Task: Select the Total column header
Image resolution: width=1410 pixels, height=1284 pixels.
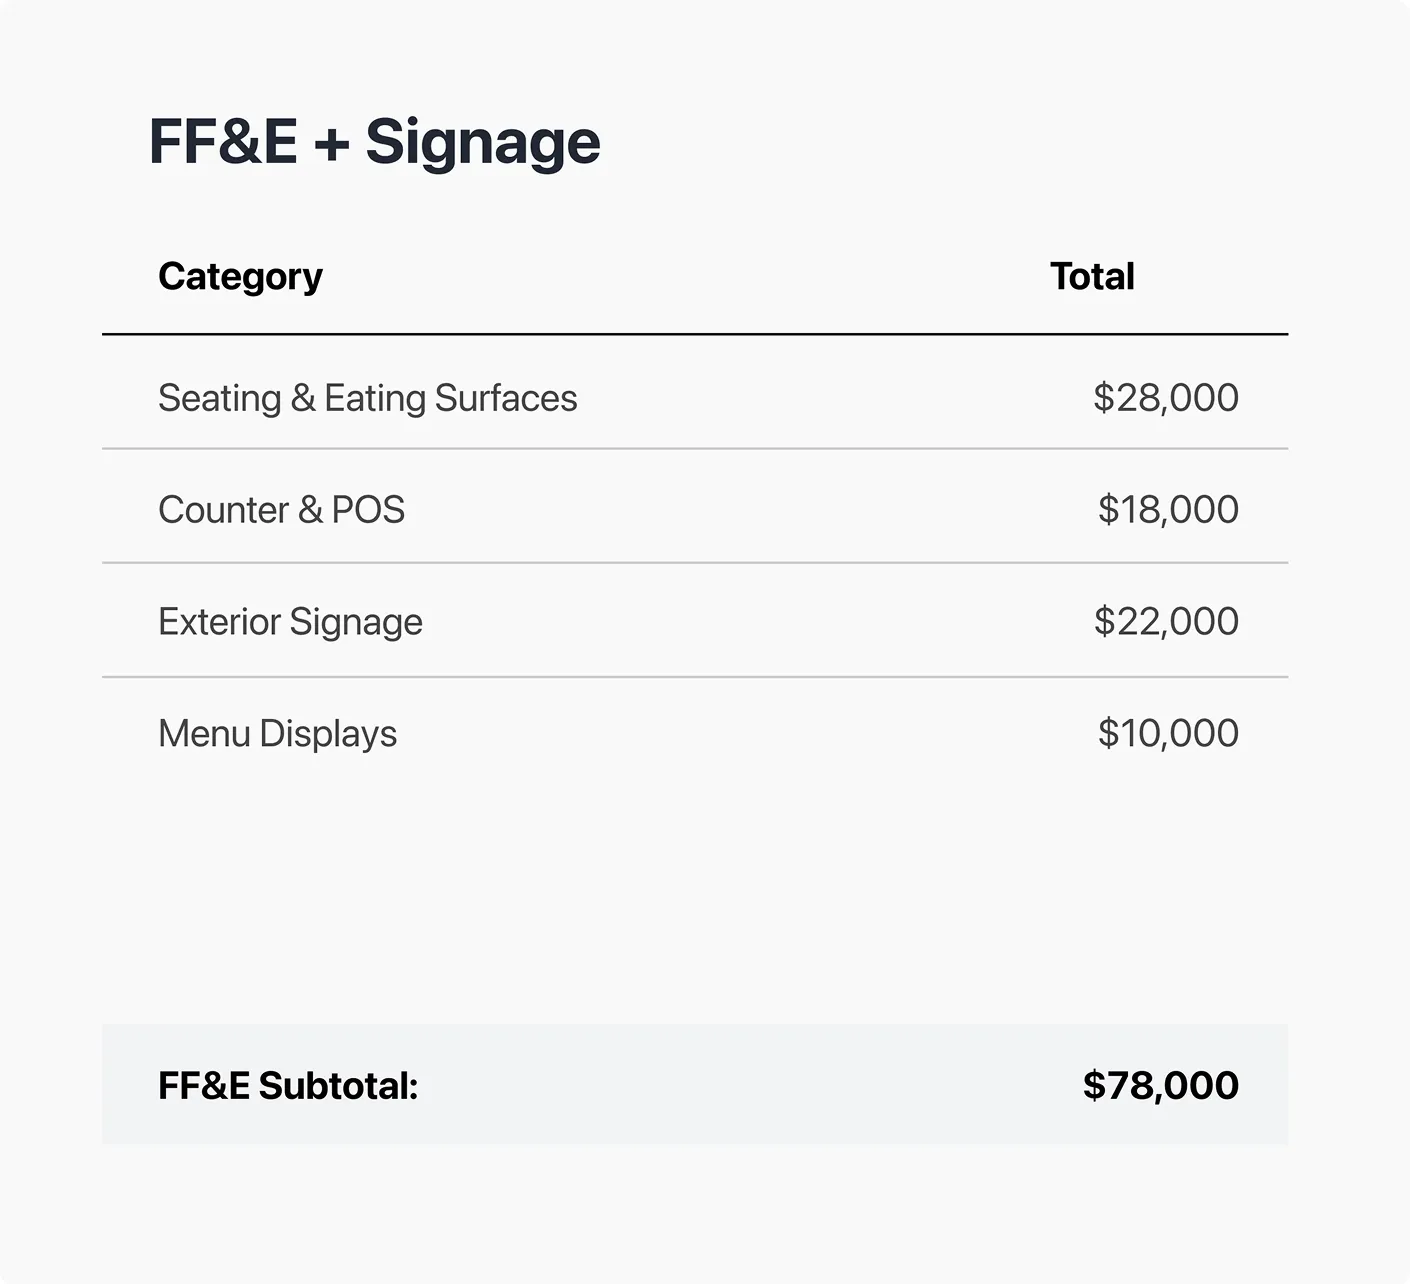Action: (1092, 276)
